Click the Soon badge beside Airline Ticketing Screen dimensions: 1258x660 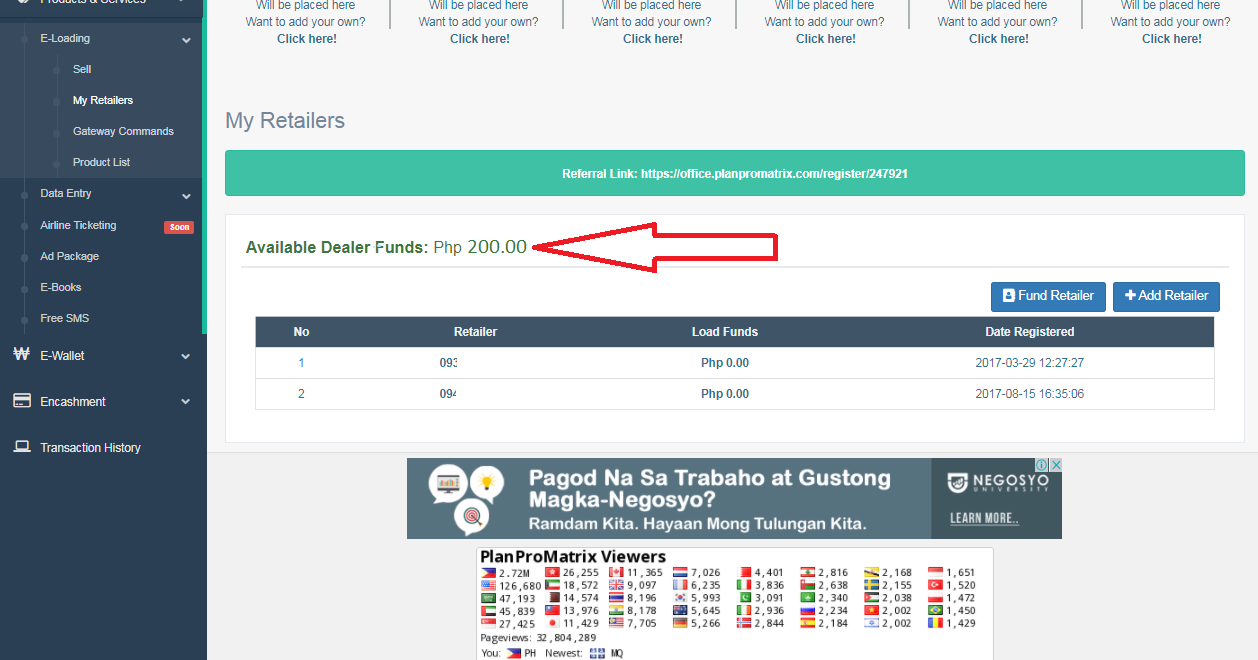pyautogui.click(x=179, y=227)
